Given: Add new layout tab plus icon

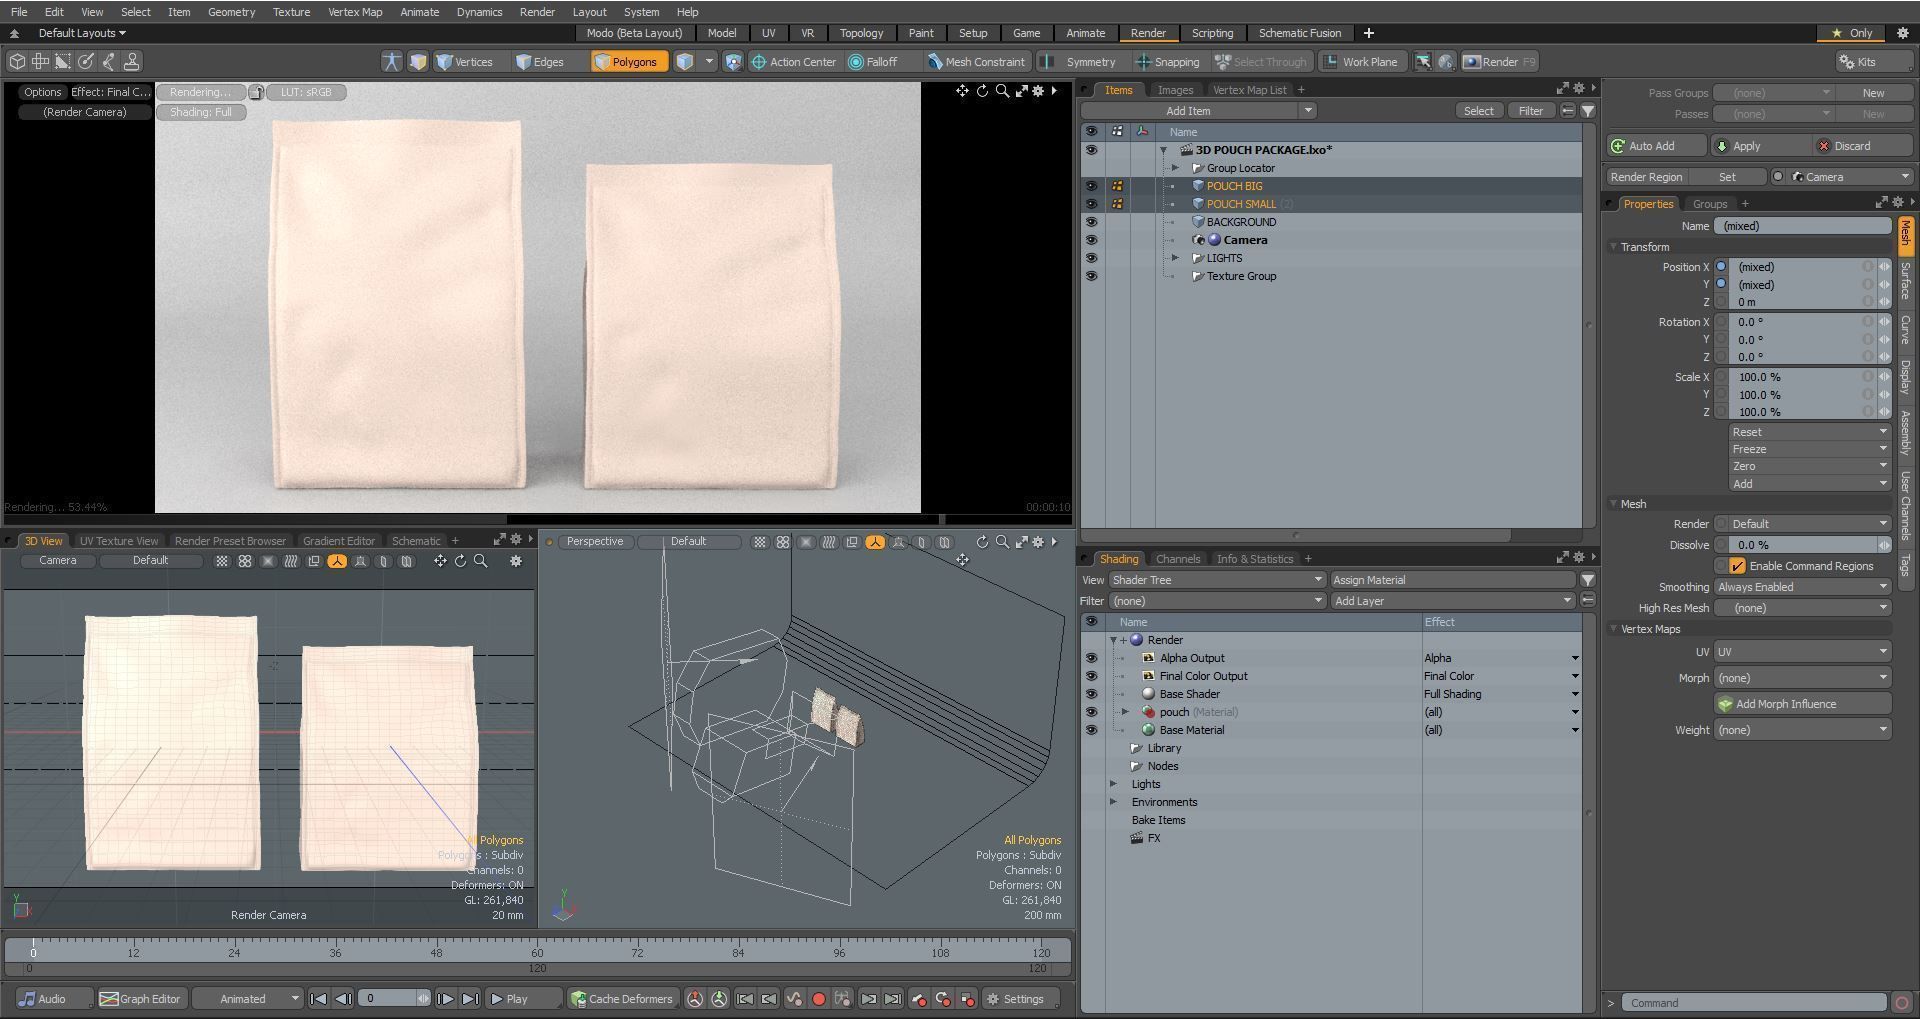Looking at the screenshot, I should pos(1369,33).
